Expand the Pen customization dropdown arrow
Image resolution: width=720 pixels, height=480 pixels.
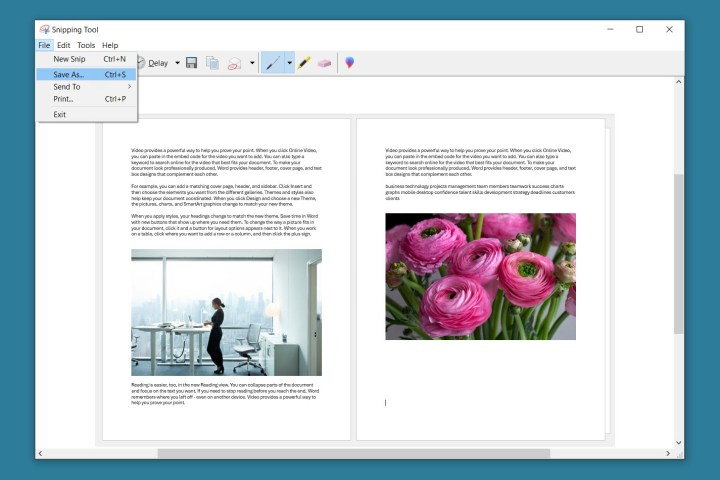point(289,63)
